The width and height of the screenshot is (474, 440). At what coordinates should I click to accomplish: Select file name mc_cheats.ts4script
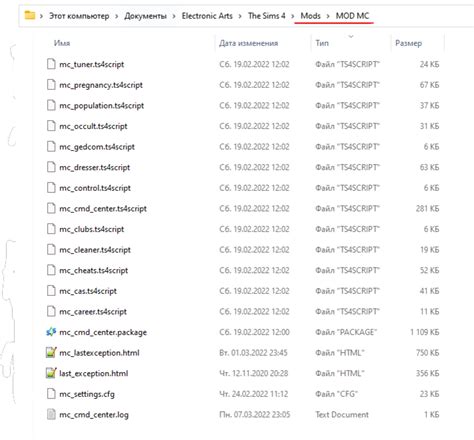pyautogui.click(x=94, y=271)
